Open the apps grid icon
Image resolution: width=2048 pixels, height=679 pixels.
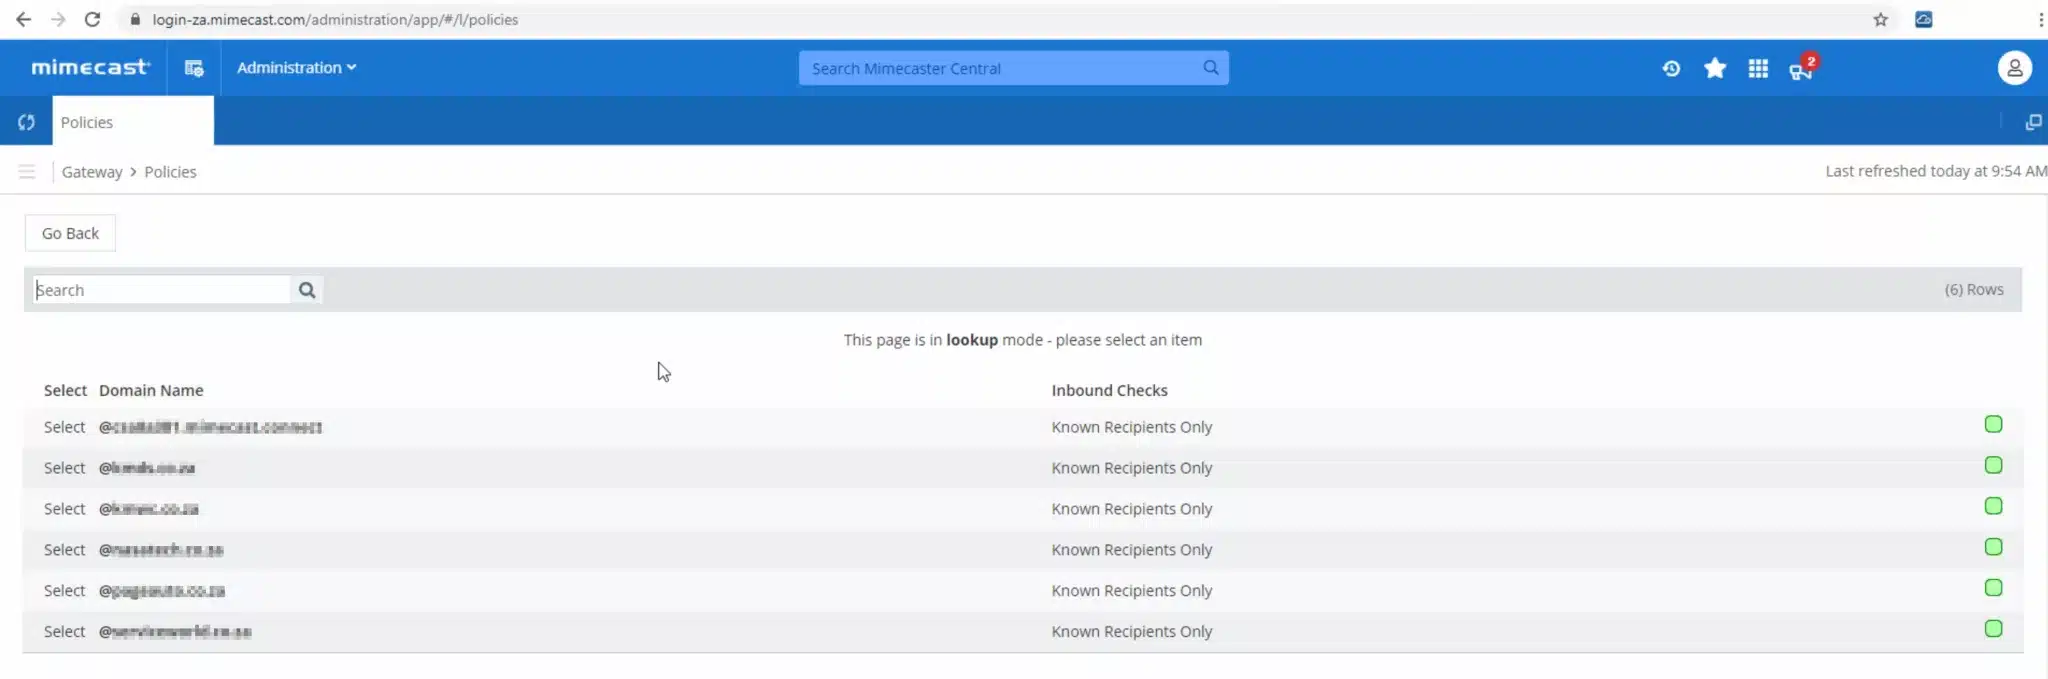click(1758, 68)
